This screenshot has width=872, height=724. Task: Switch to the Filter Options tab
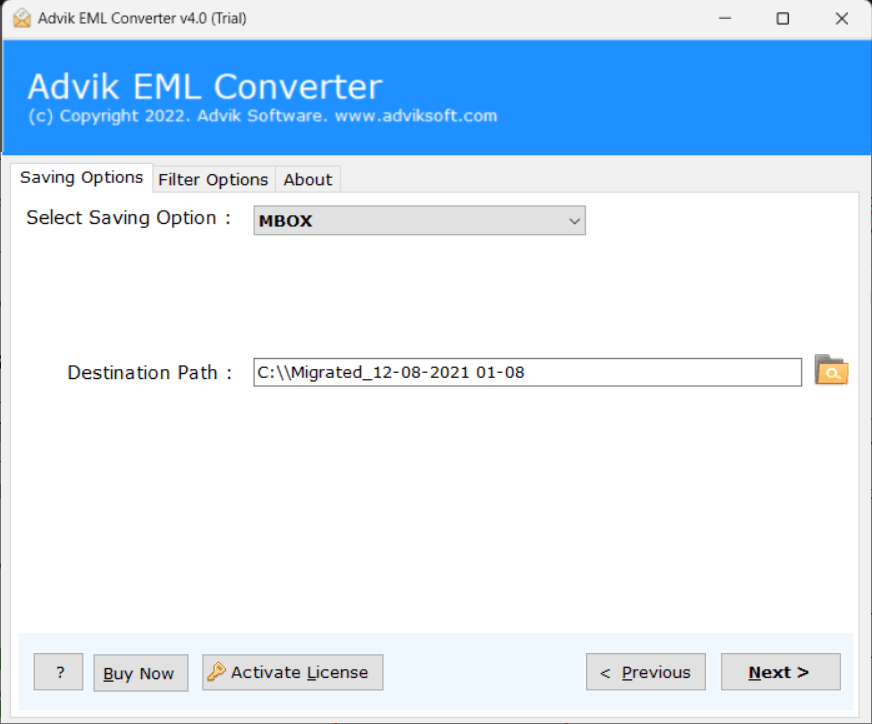pos(214,180)
